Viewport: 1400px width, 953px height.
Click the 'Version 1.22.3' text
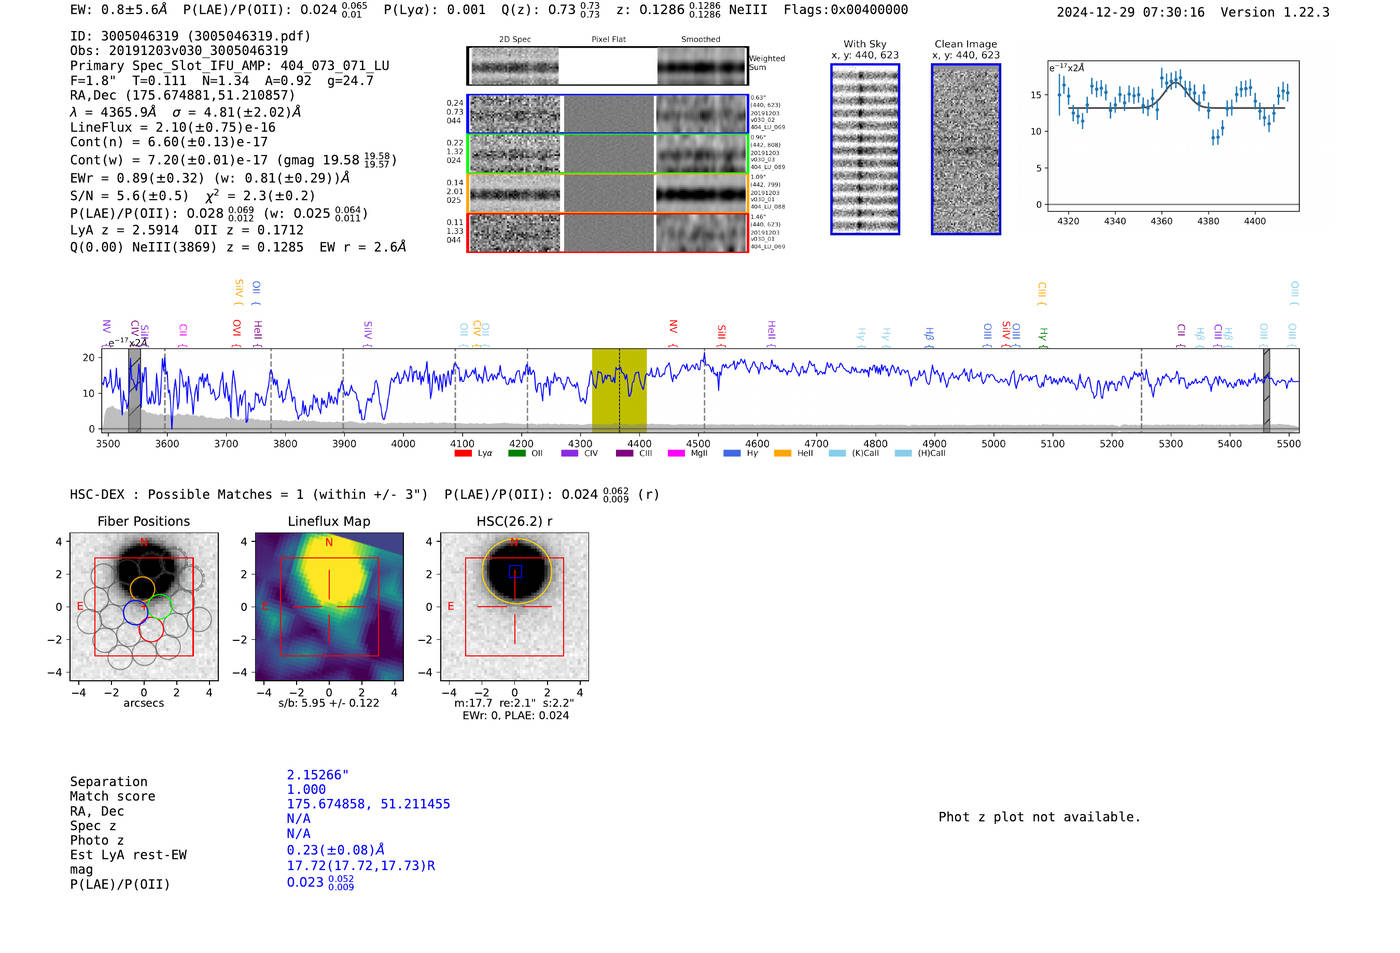click(1275, 12)
